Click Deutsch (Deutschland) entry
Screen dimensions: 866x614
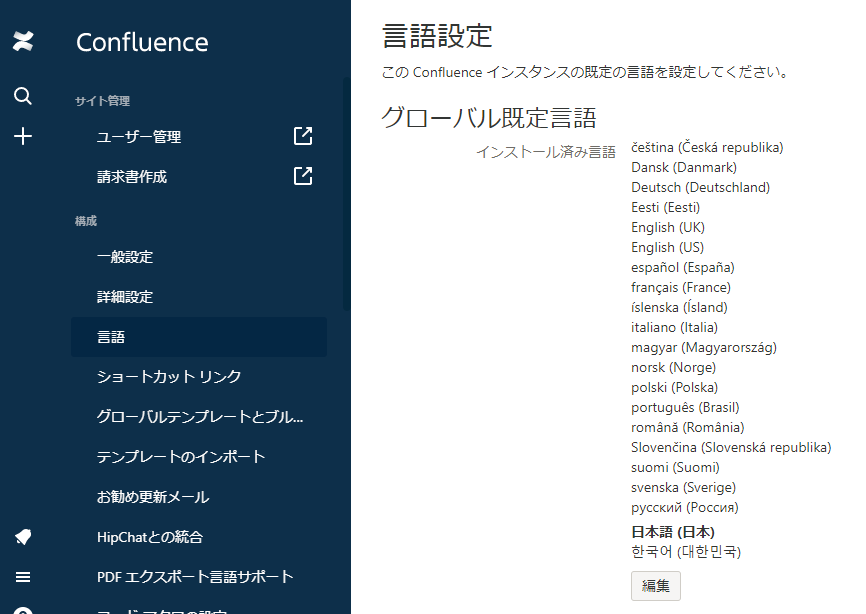click(x=701, y=188)
